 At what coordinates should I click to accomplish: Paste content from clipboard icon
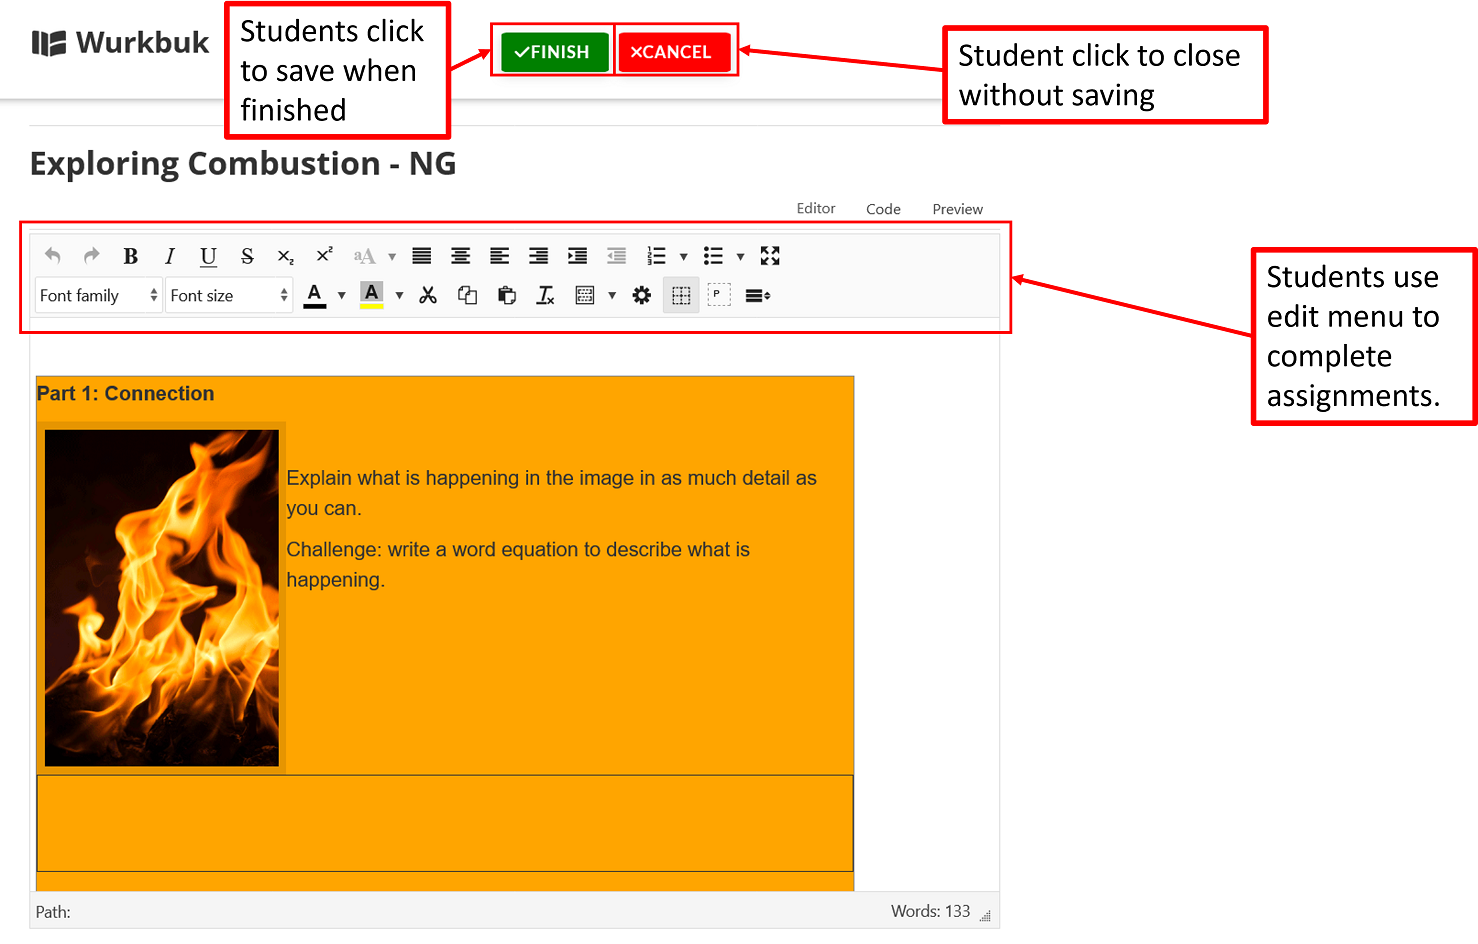tap(506, 295)
